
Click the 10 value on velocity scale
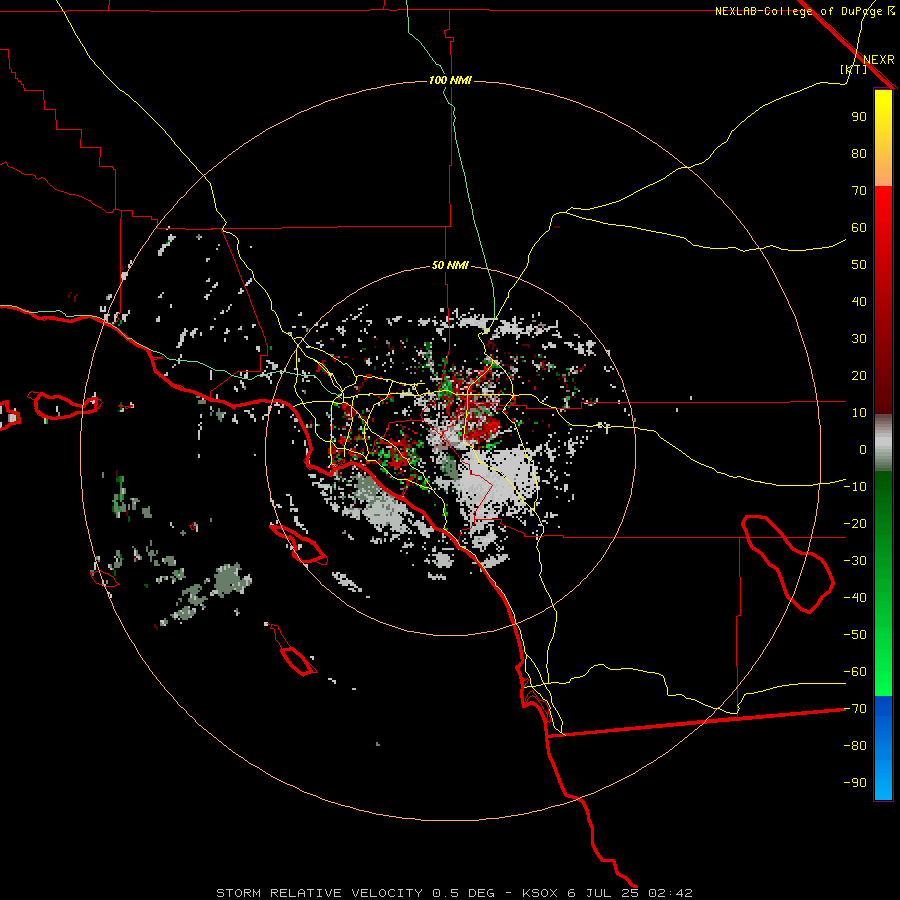(859, 413)
